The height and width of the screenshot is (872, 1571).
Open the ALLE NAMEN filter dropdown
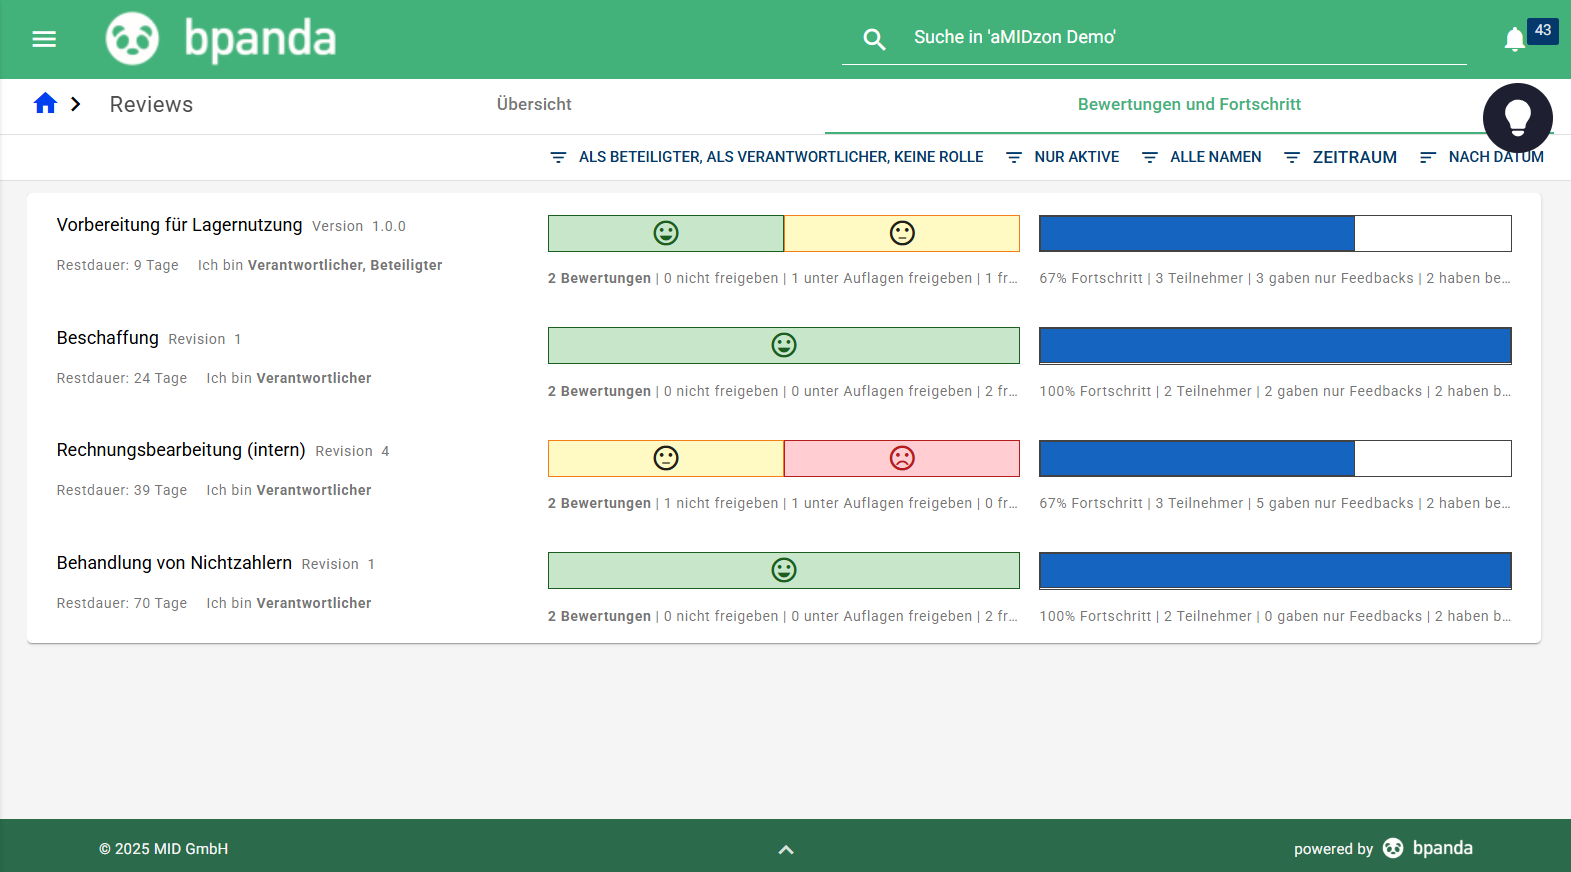pos(1202,157)
